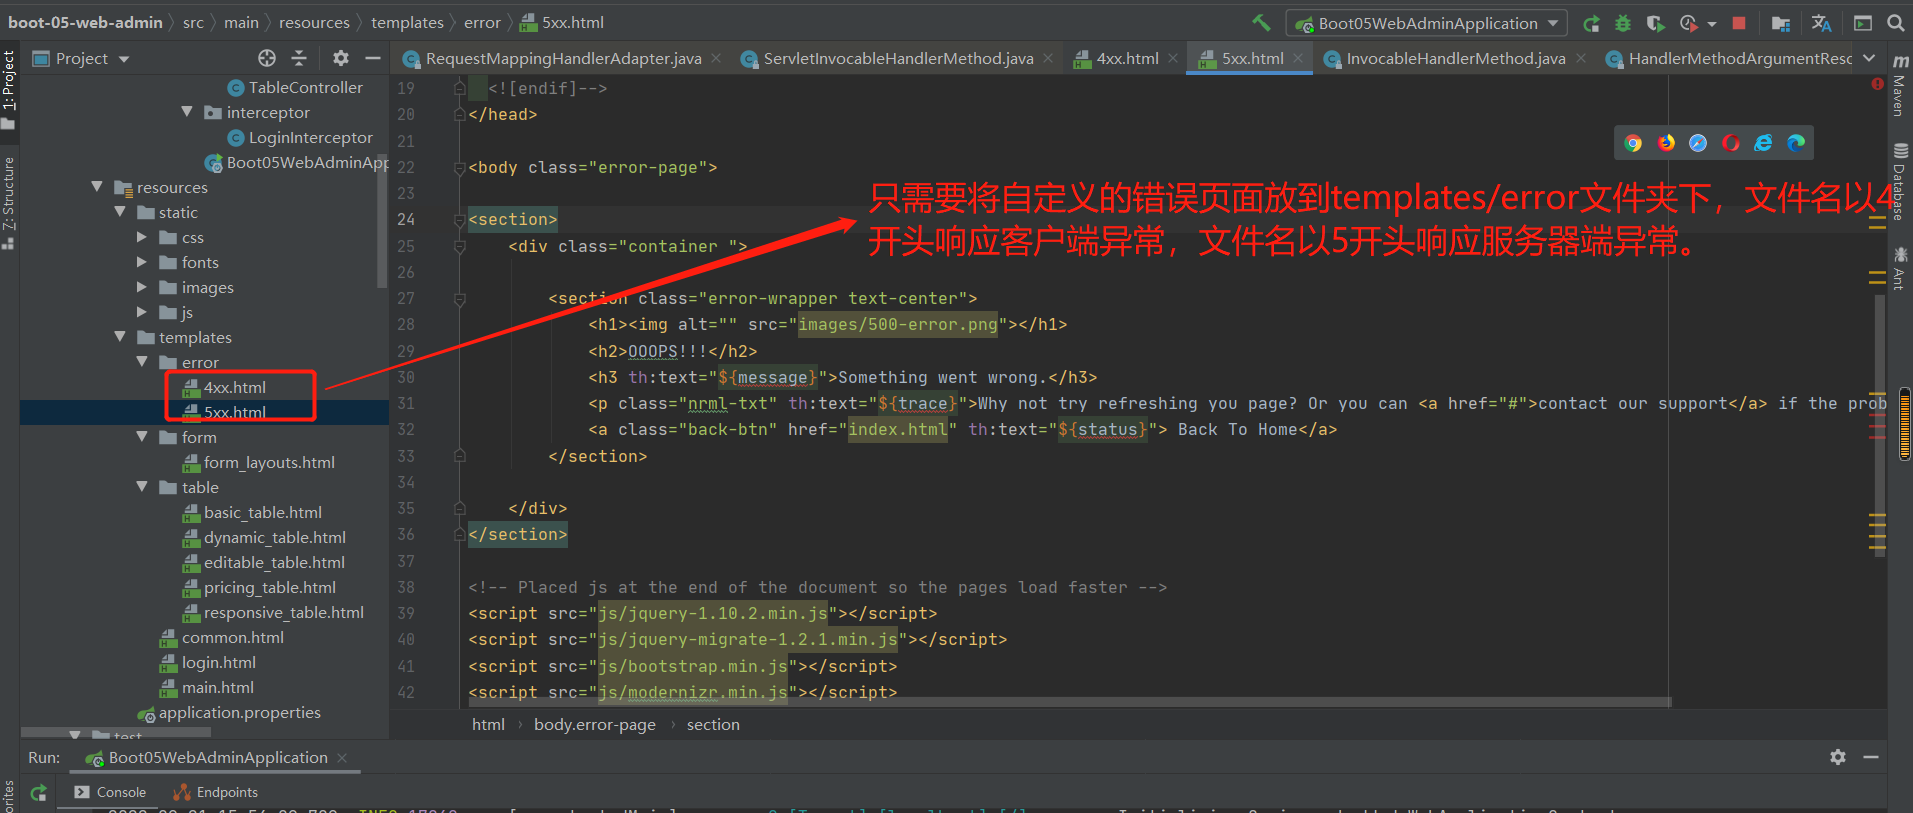Click the editor horizontal scrollbar
The height and width of the screenshot is (813, 1913).
click(x=1070, y=702)
